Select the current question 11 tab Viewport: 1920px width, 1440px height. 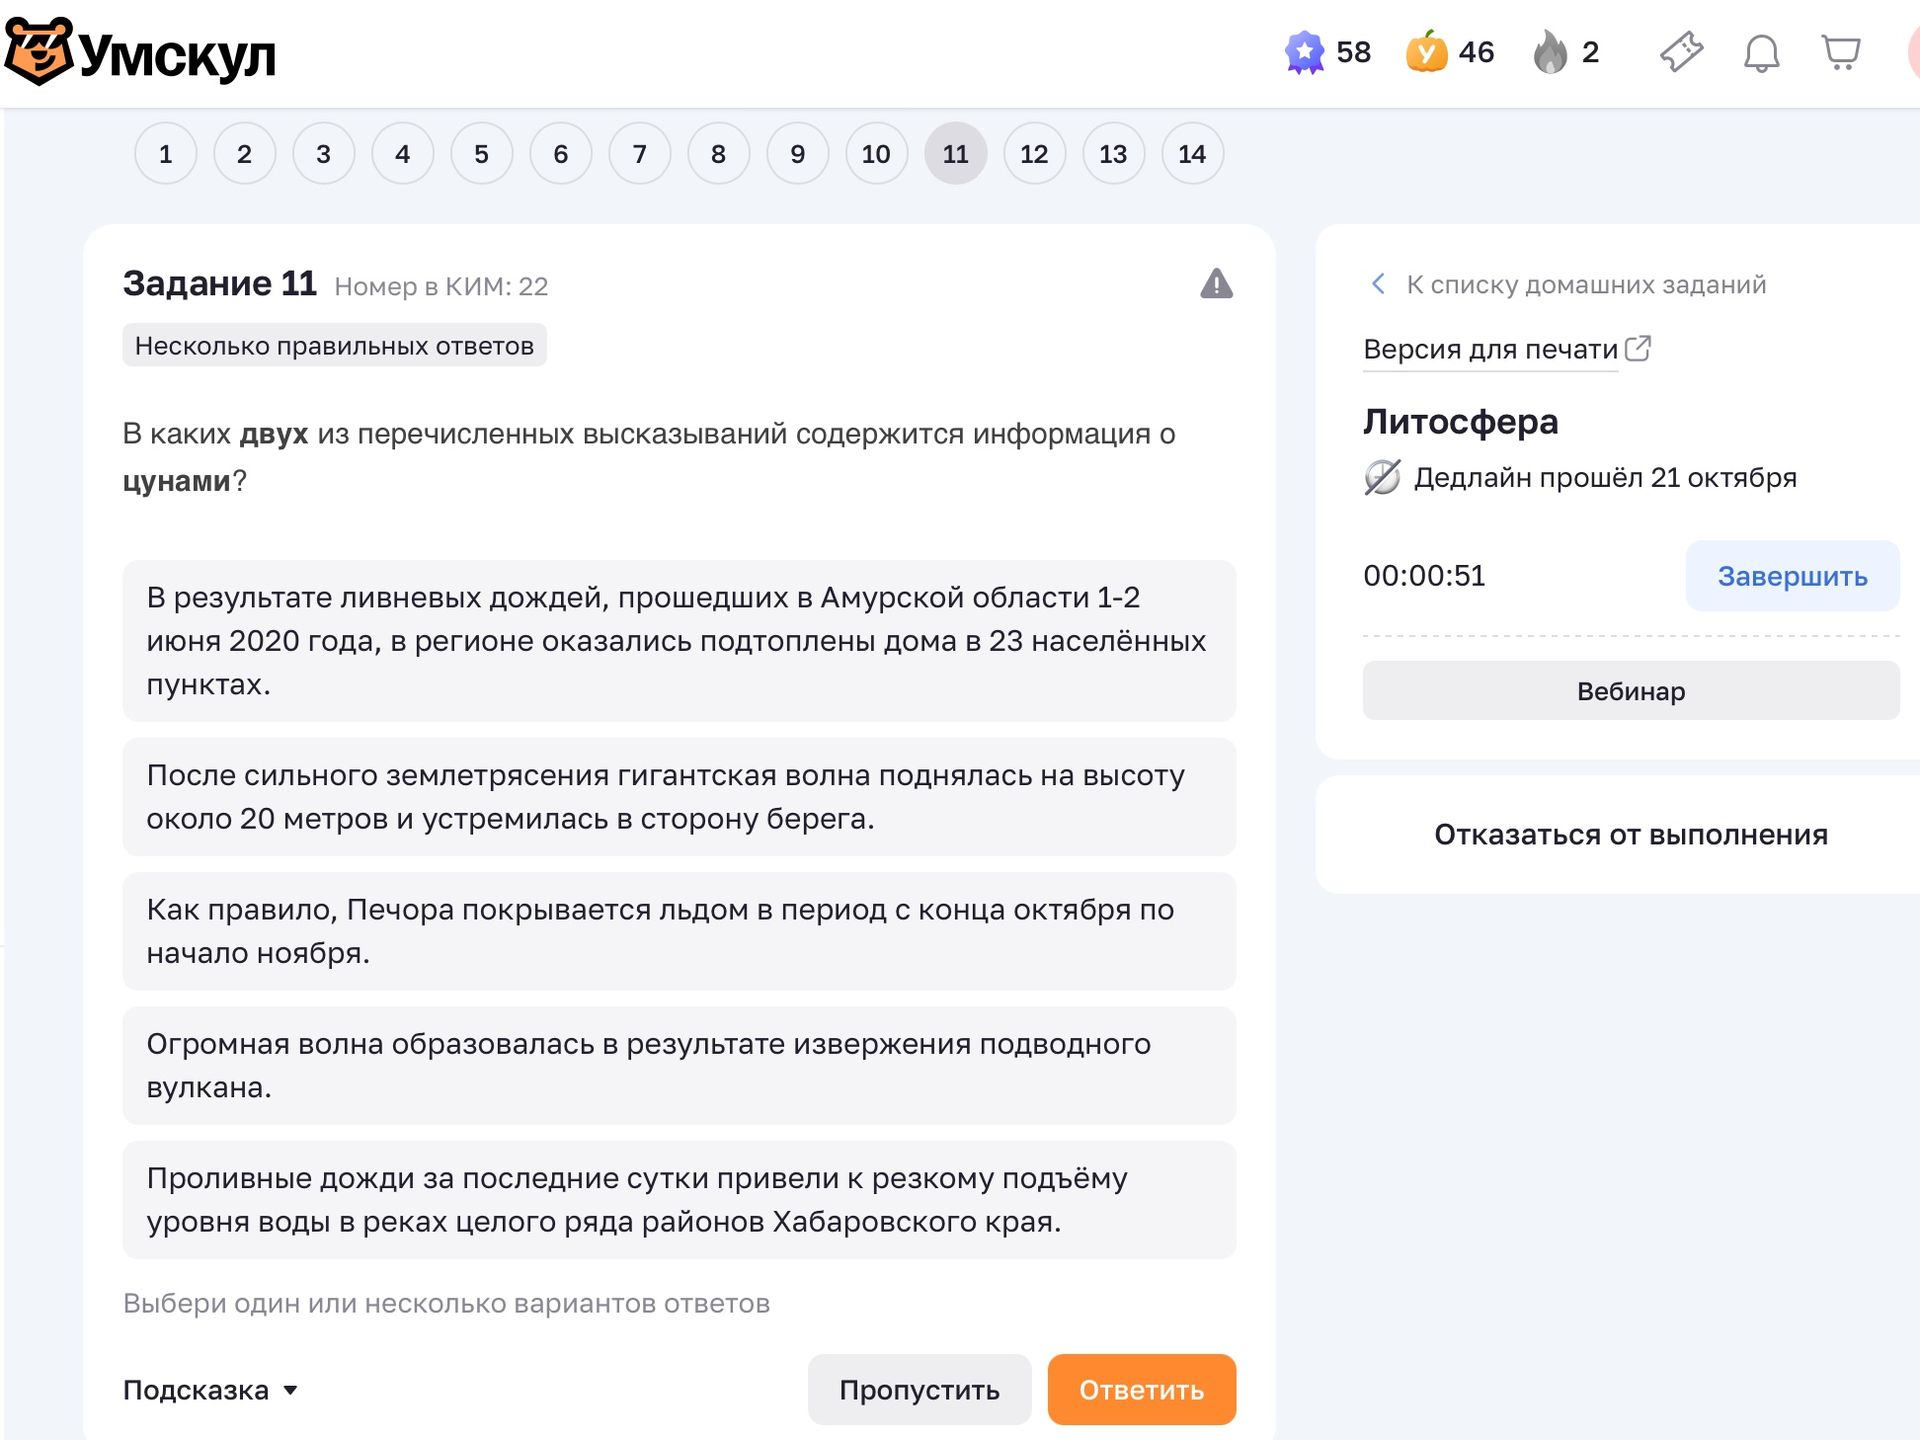[x=956, y=154]
